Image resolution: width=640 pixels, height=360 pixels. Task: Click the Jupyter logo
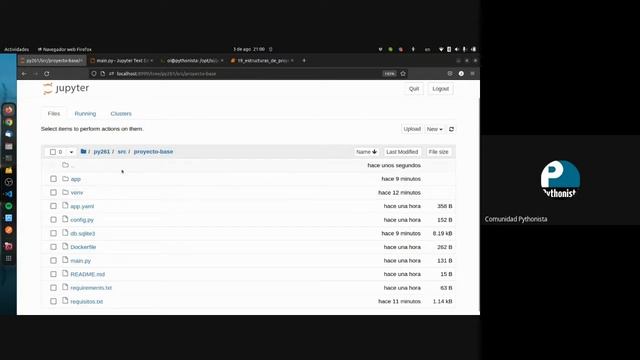(x=66, y=88)
